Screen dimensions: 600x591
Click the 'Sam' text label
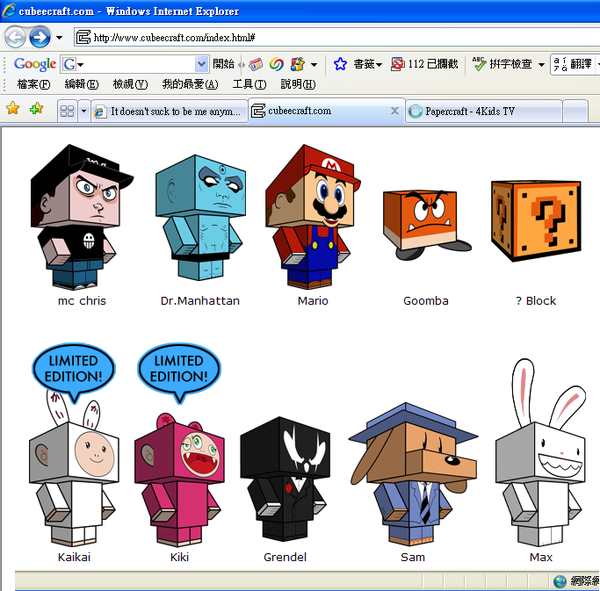(x=413, y=557)
